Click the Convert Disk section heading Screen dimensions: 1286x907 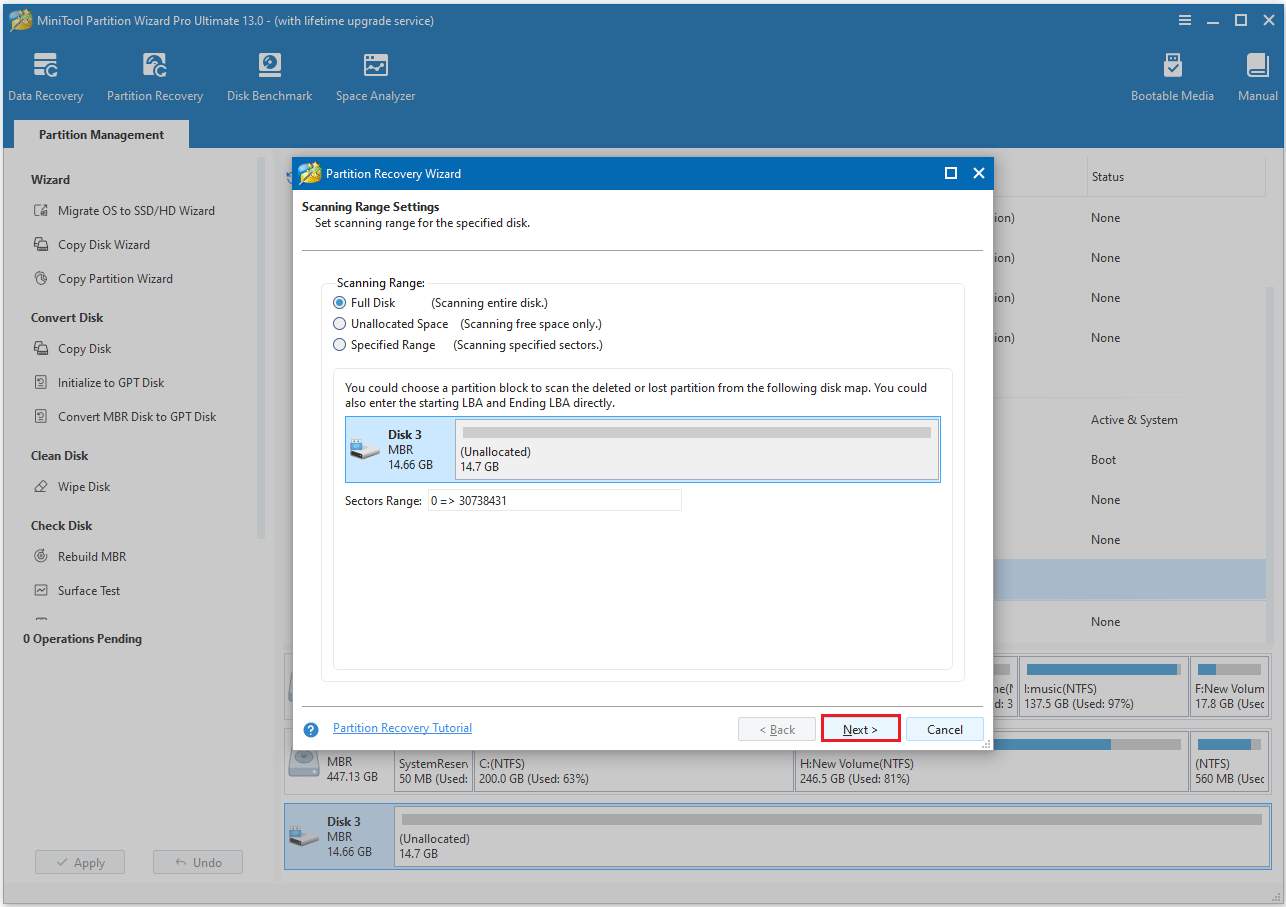click(x=67, y=318)
